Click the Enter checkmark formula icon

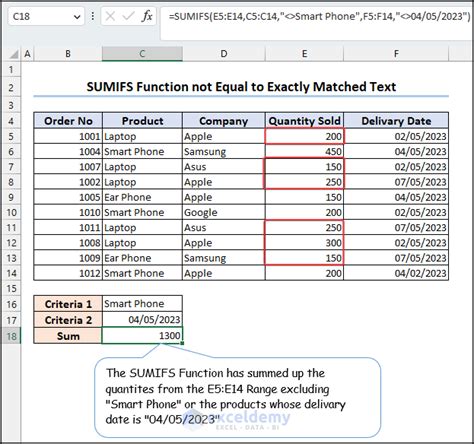[x=128, y=16]
